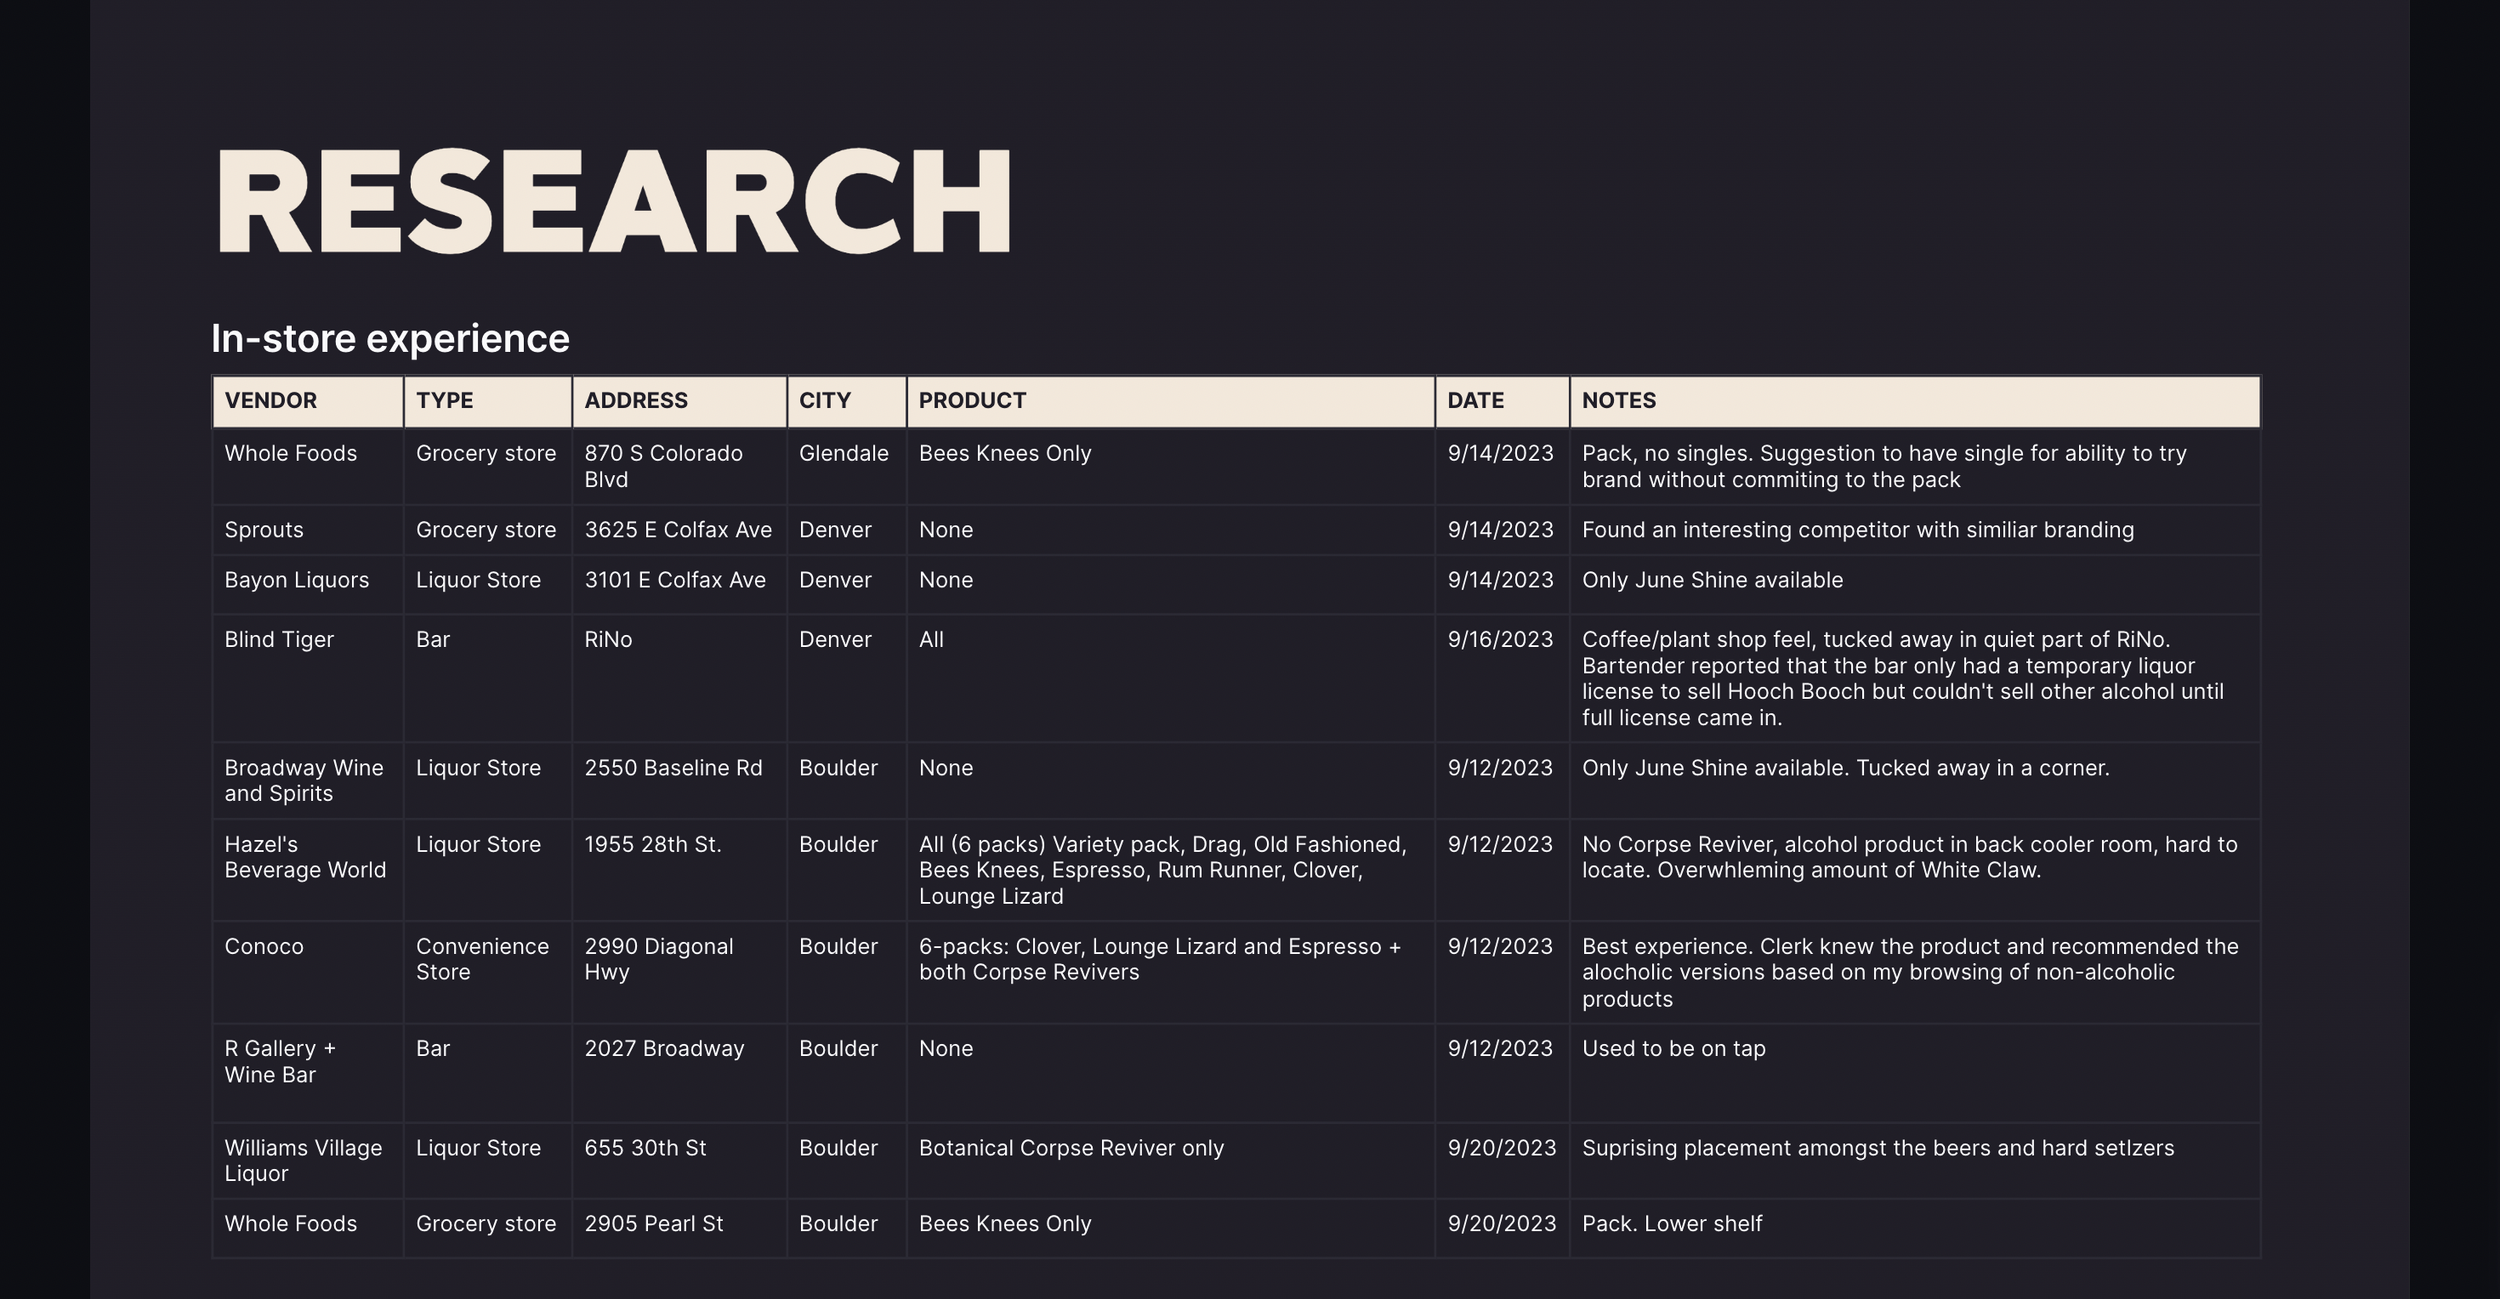
Task: Click No Corpse Reviver note for Hazel's
Action: [x=1915, y=870]
